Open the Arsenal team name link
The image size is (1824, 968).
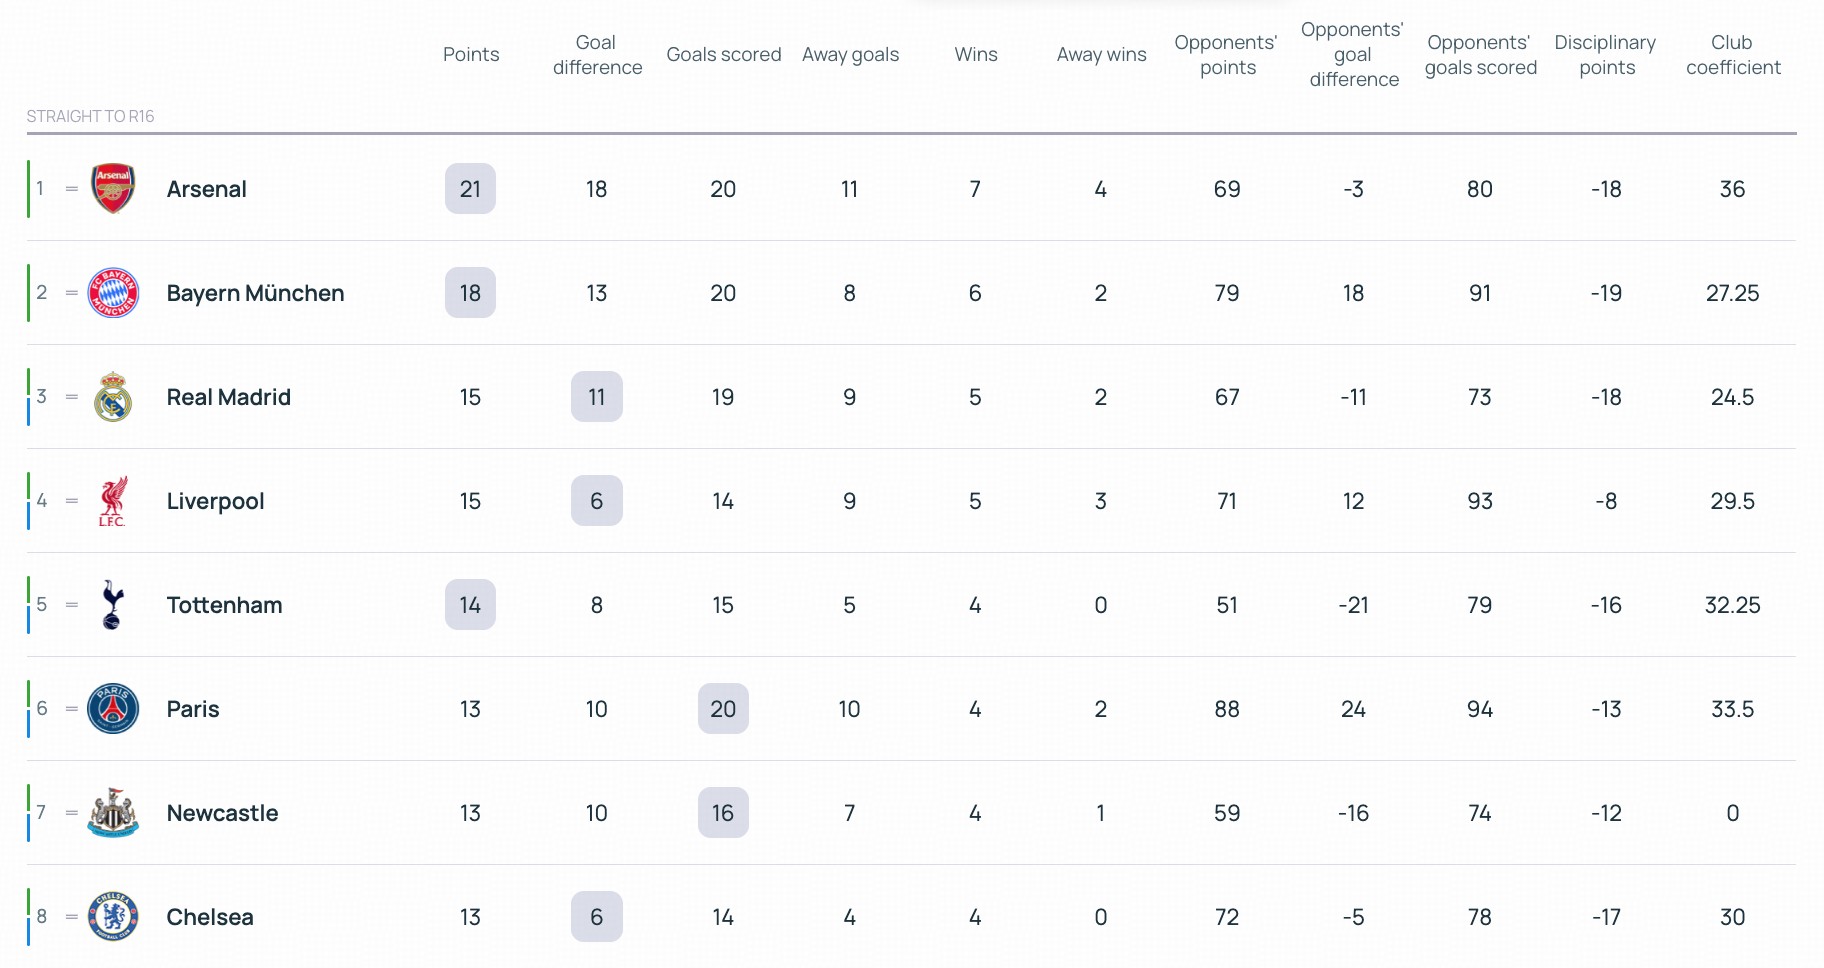click(x=207, y=189)
